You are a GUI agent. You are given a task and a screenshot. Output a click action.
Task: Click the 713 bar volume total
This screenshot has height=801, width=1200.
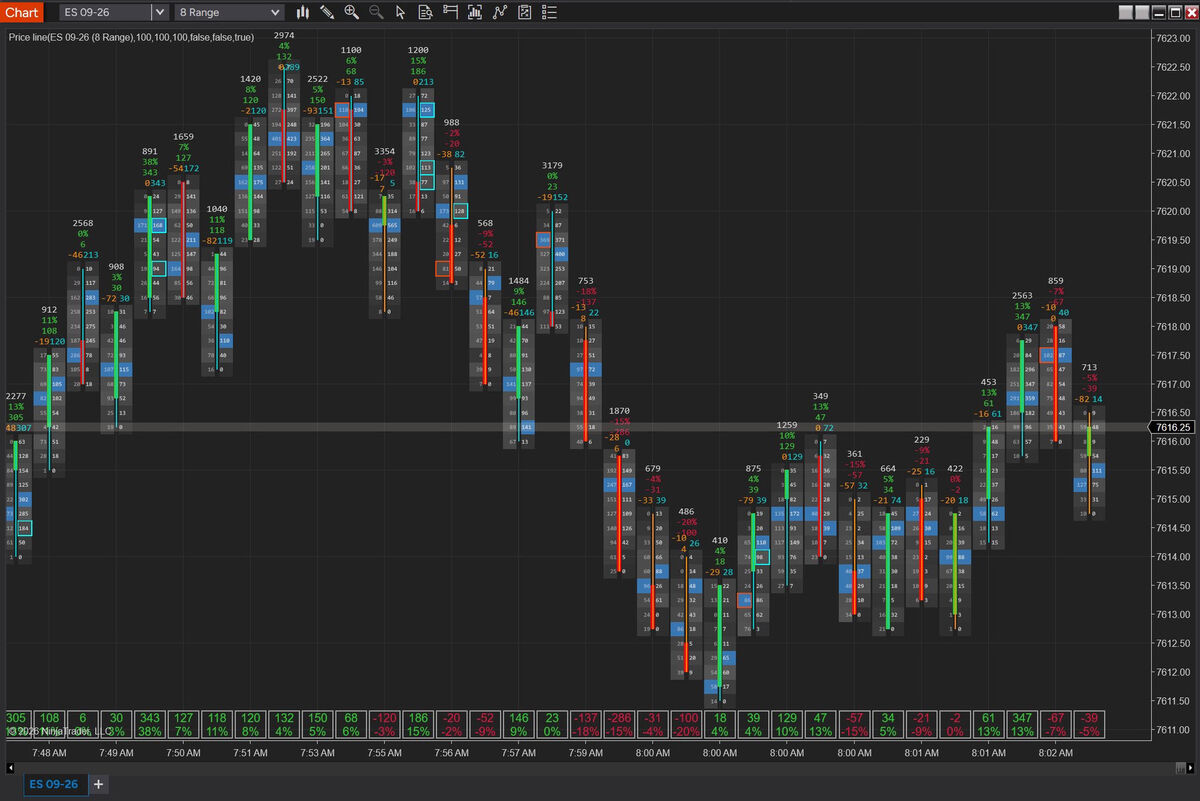click(x=1089, y=367)
